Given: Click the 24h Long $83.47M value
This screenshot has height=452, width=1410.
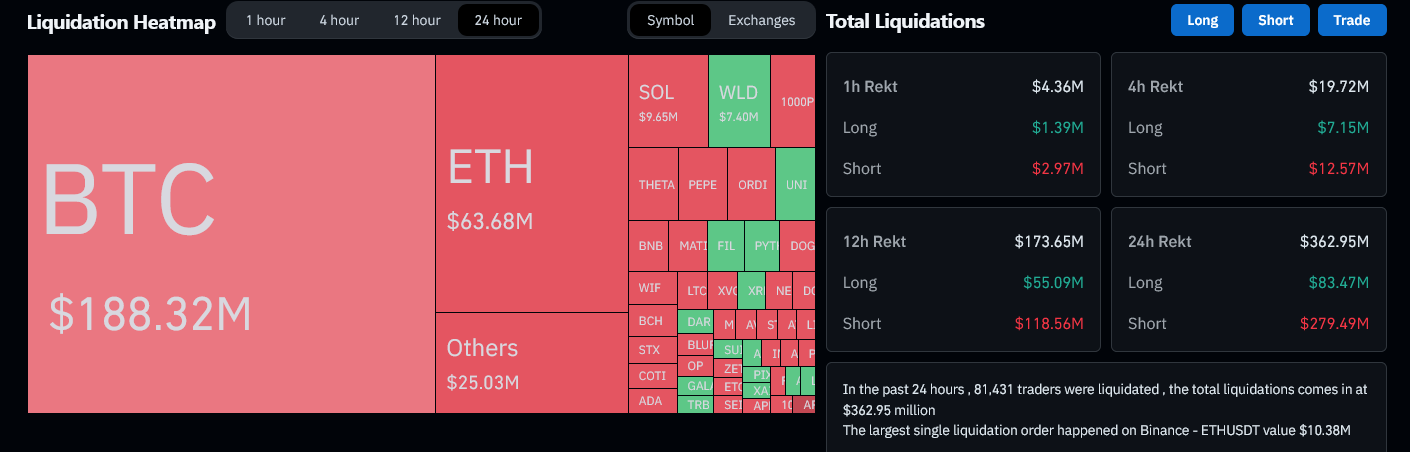Looking at the screenshot, I should pos(1338,282).
